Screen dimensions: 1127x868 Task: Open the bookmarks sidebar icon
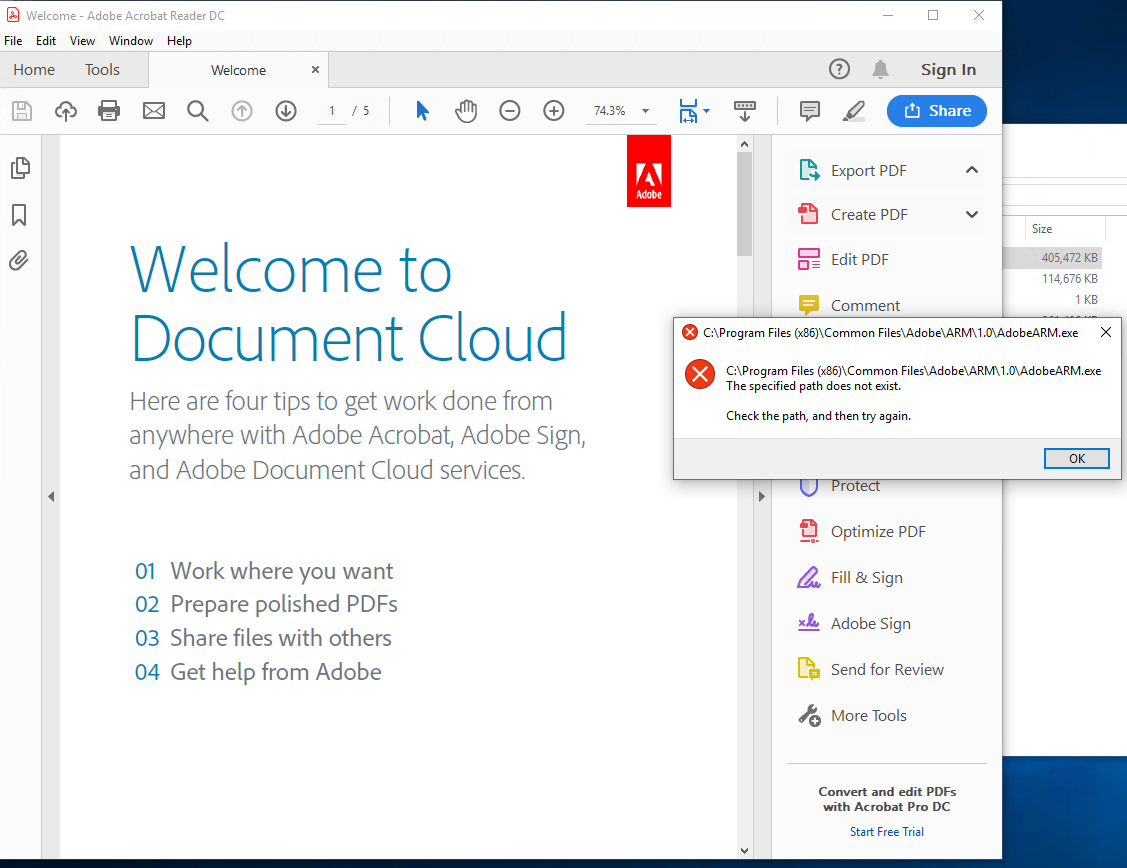[x=19, y=215]
